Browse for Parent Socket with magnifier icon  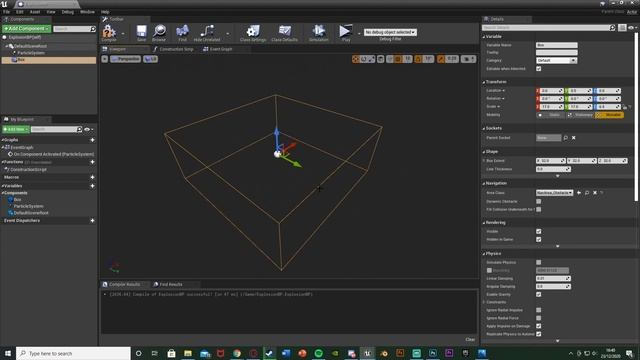coord(566,138)
